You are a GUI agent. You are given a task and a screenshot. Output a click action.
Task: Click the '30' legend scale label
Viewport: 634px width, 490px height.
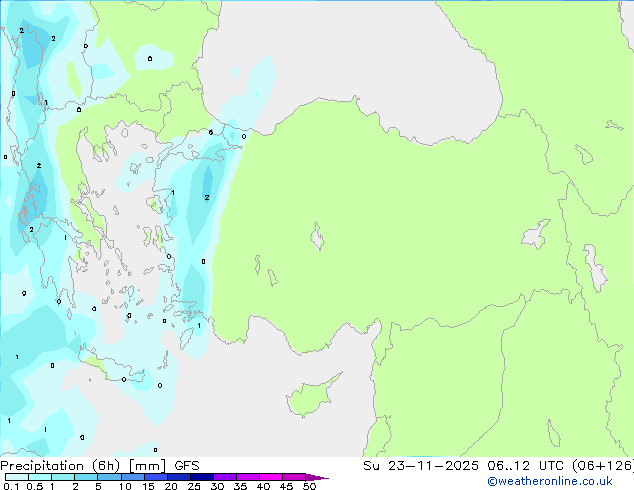(217, 486)
